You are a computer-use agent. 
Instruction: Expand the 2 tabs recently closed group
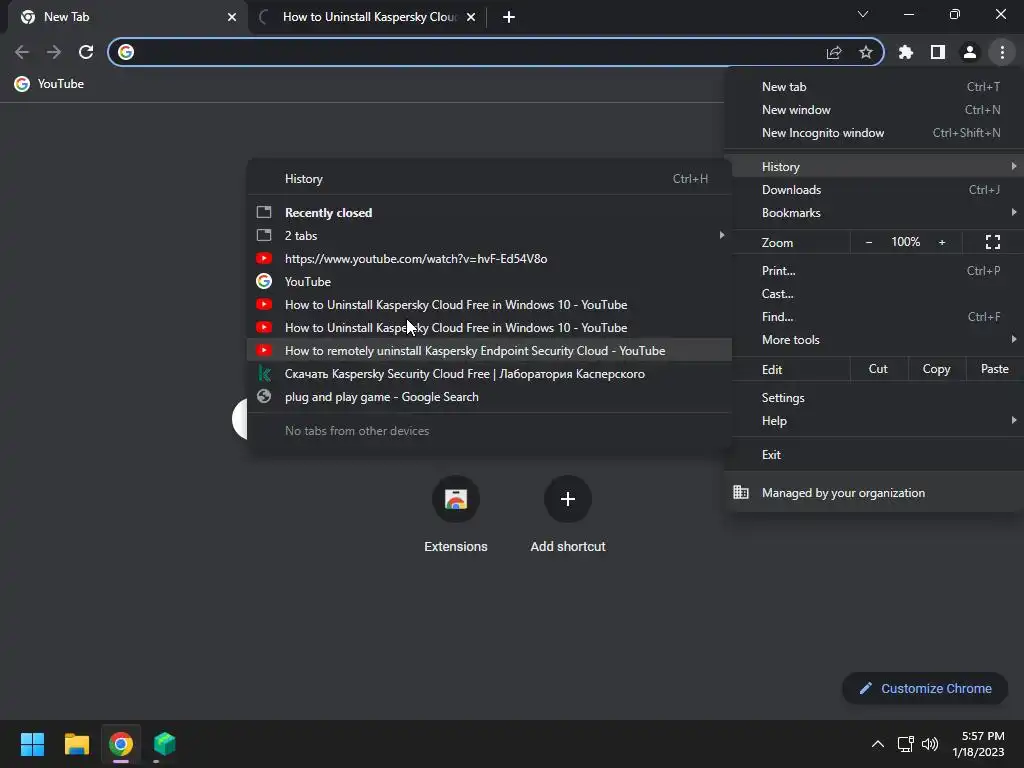[x=489, y=236]
